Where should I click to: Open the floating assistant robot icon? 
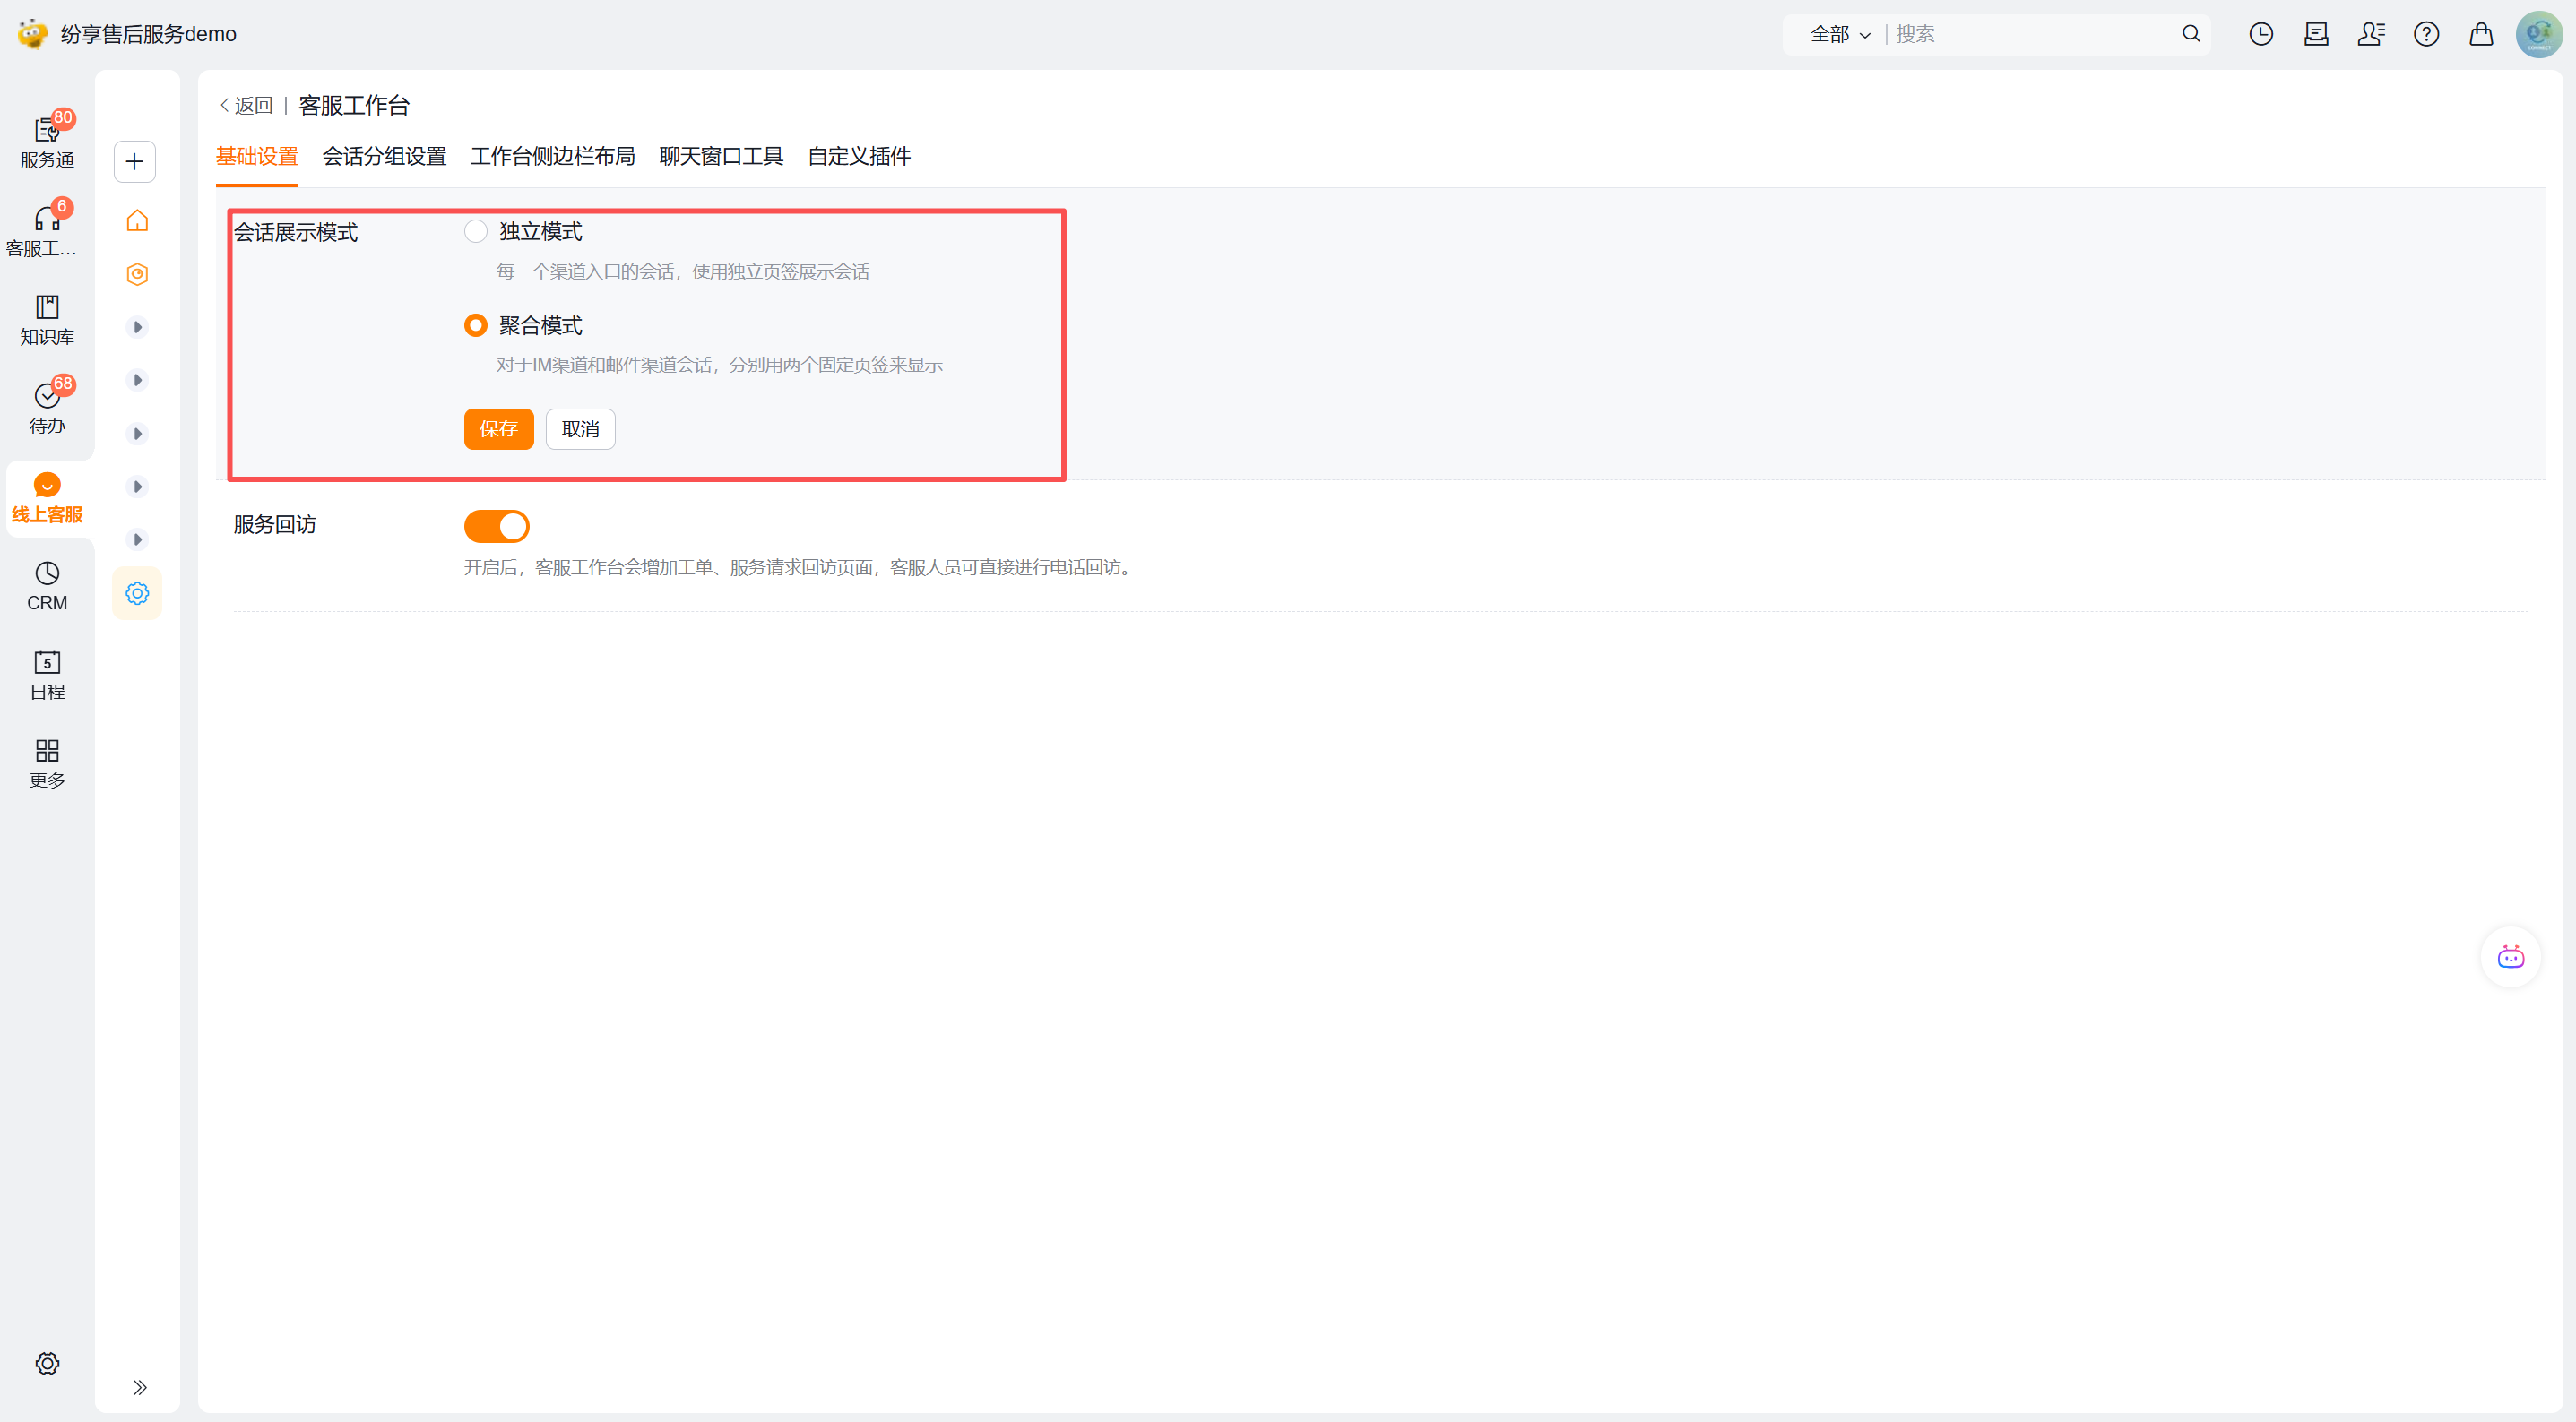2510,957
